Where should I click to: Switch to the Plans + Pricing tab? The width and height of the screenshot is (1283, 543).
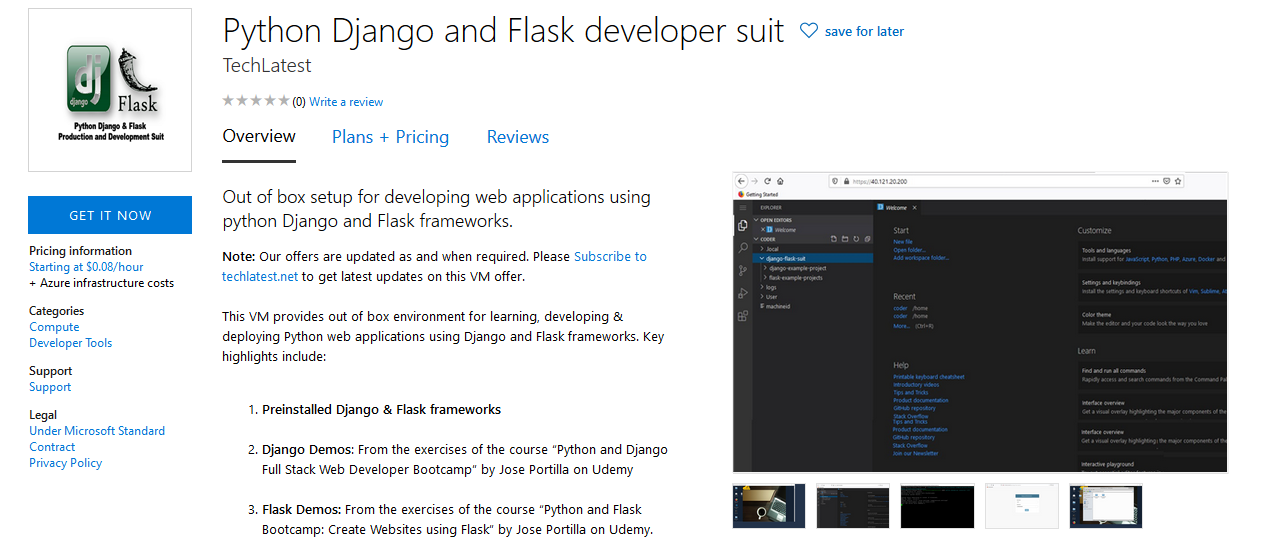[x=390, y=137]
